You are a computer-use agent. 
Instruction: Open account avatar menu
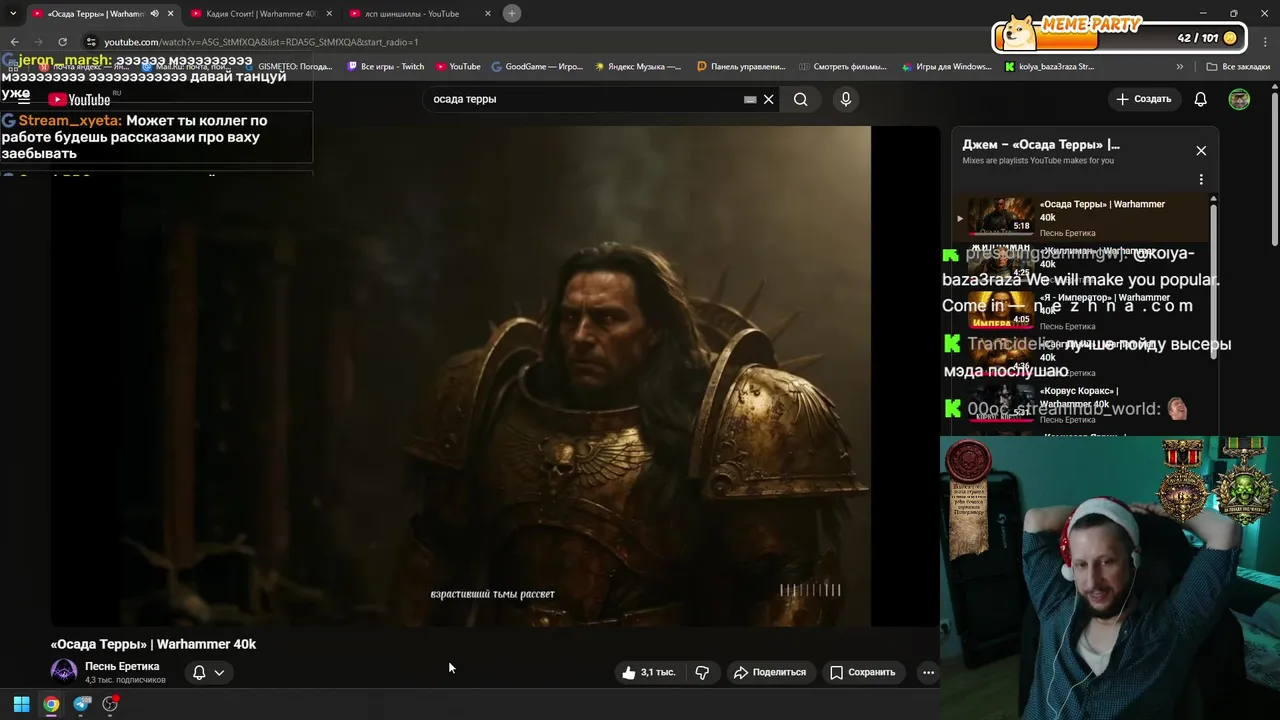pyautogui.click(x=1239, y=99)
